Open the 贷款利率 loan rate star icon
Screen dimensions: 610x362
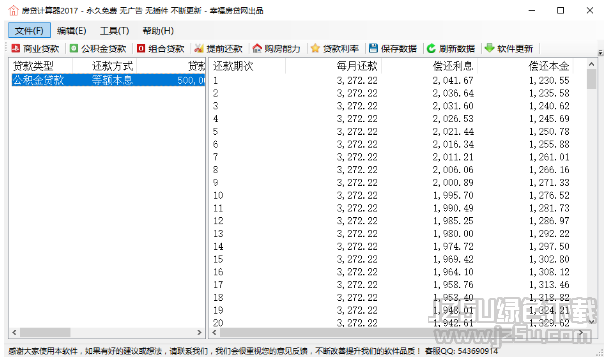315,48
